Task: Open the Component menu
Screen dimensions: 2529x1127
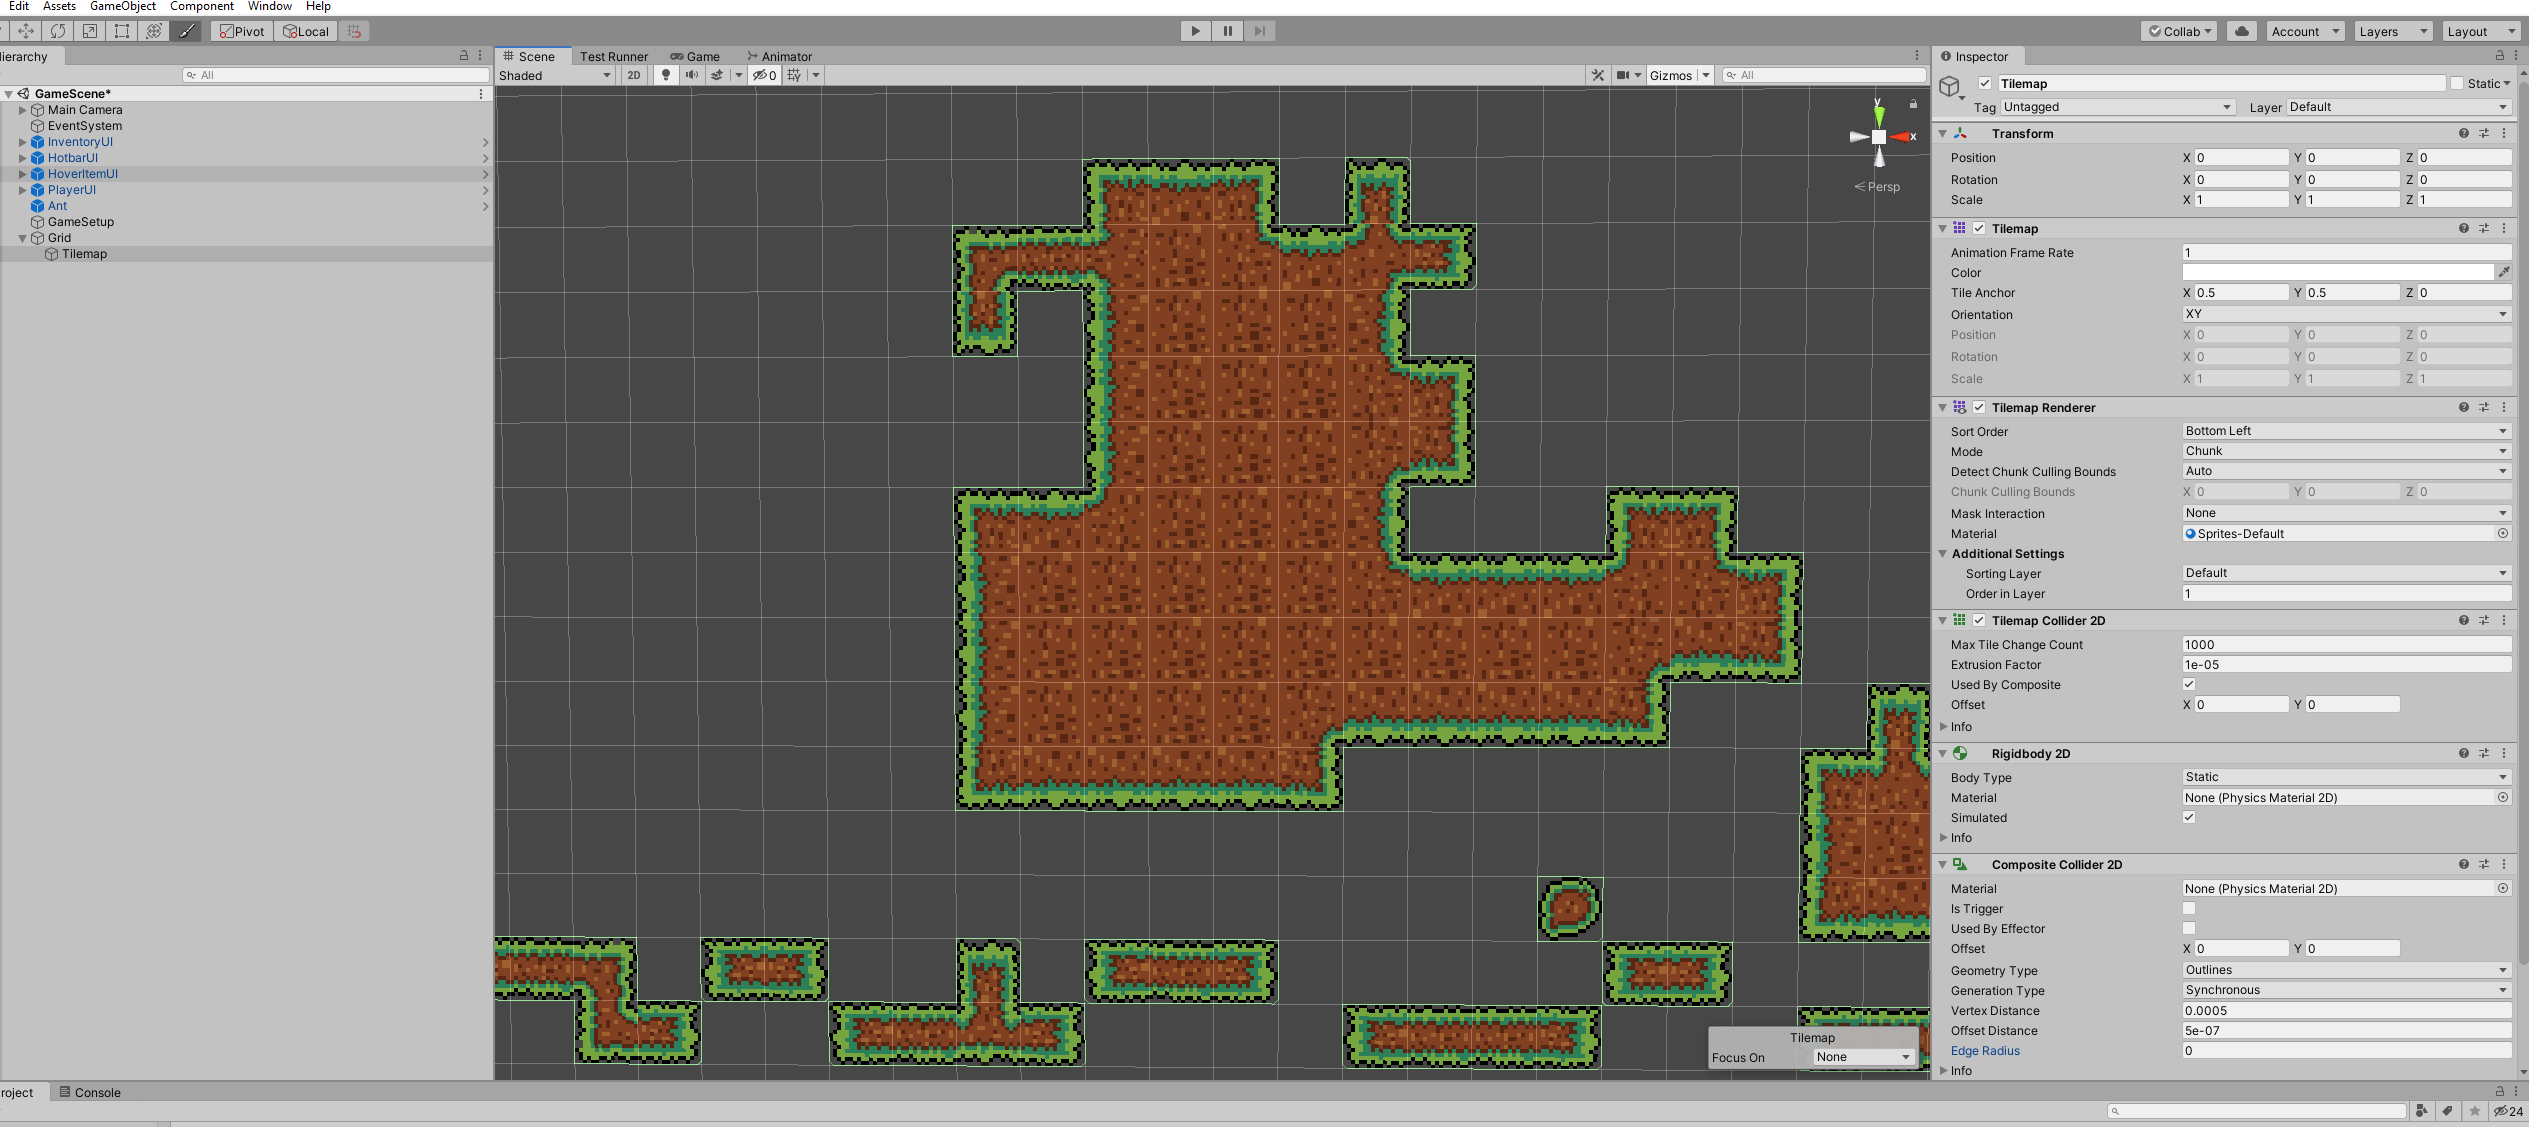Action: pyautogui.click(x=201, y=6)
